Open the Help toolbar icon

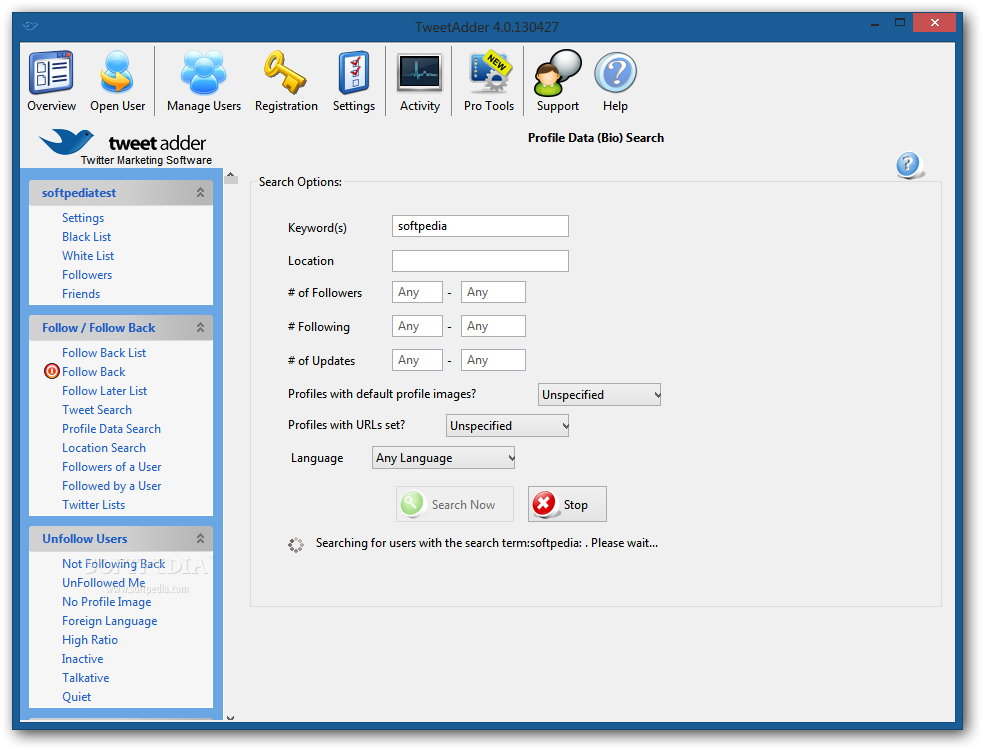point(615,81)
